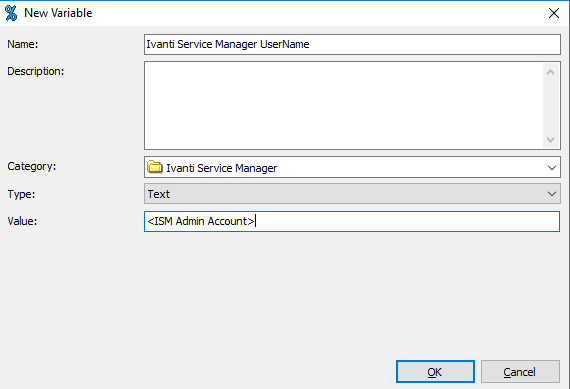Click the Type field showing Text

[352, 194]
